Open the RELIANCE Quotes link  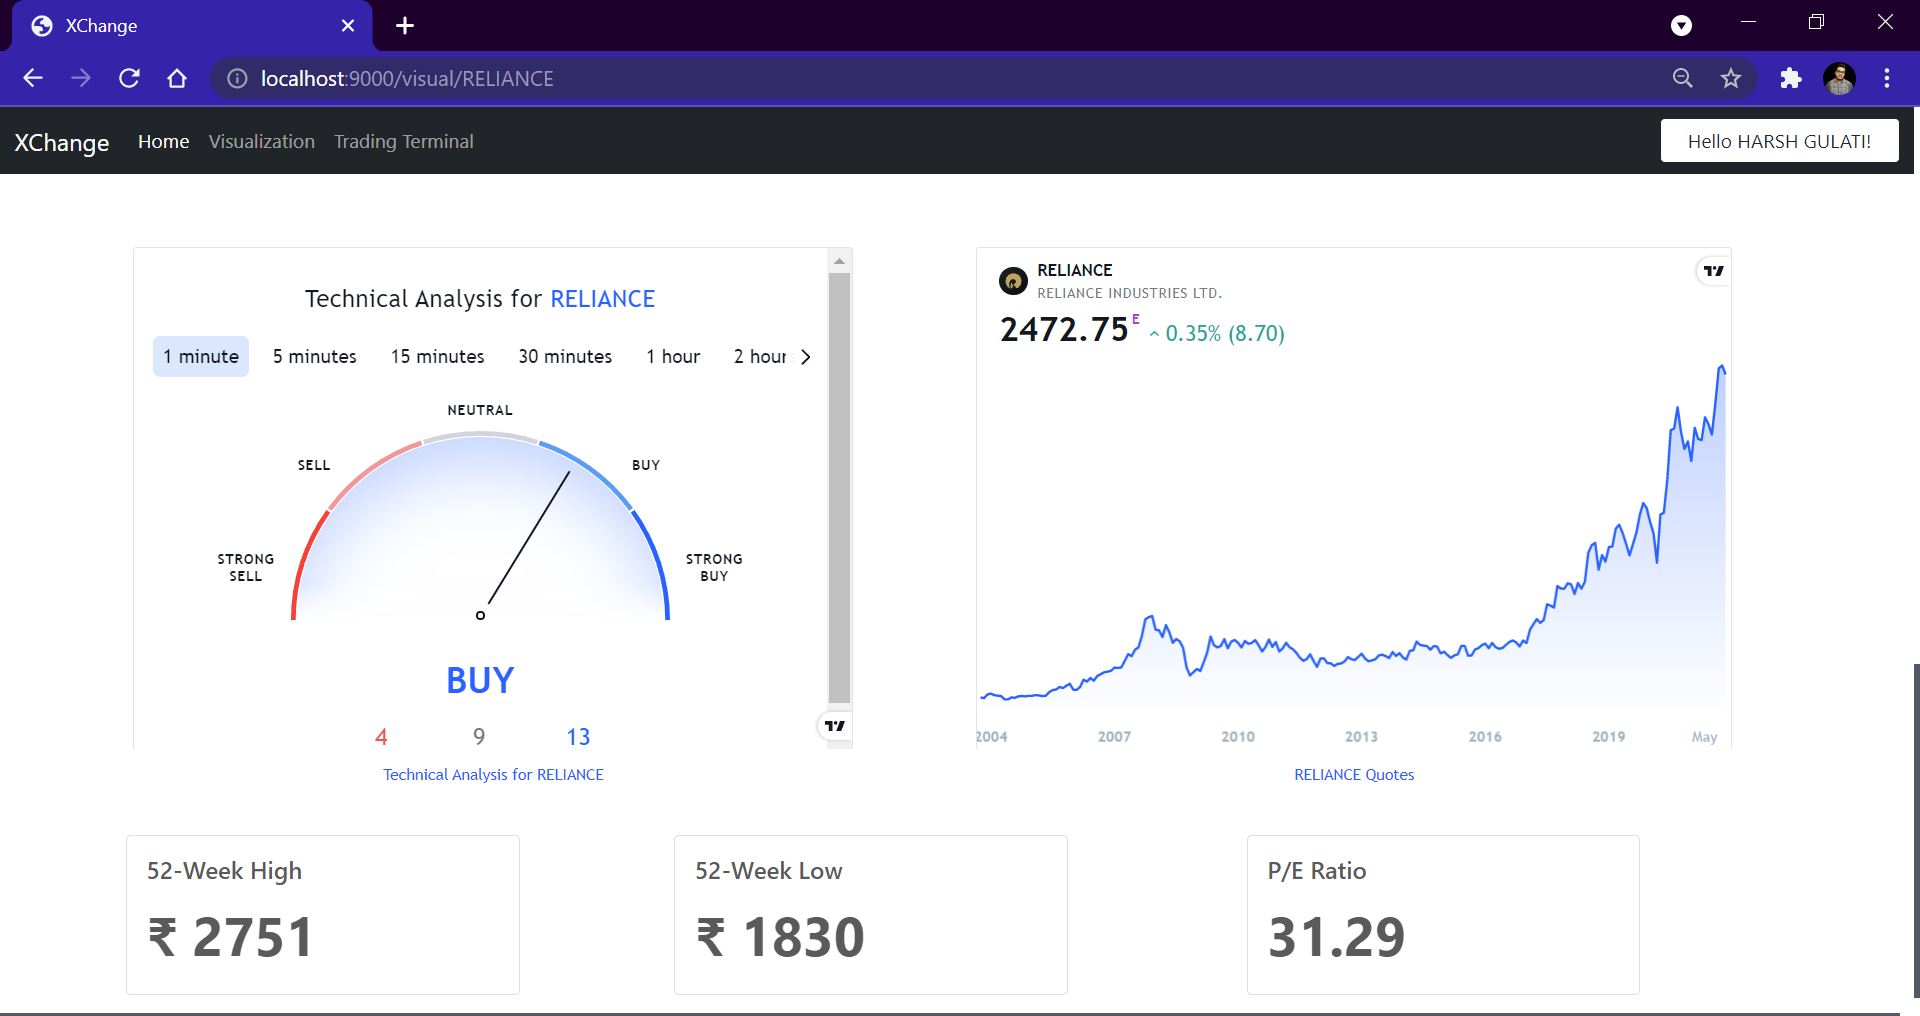click(x=1354, y=775)
